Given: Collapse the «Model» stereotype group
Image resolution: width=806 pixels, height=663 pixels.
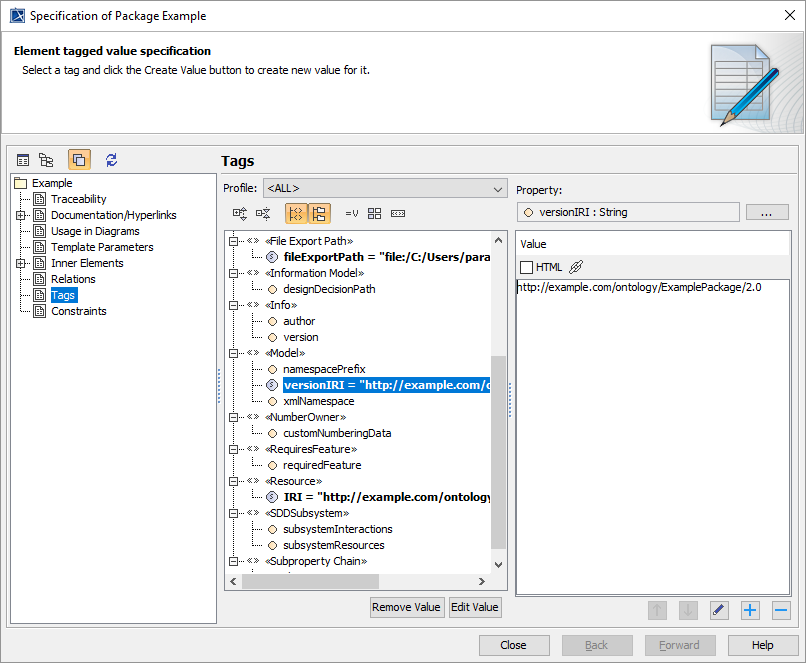Looking at the screenshot, I should 234,353.
